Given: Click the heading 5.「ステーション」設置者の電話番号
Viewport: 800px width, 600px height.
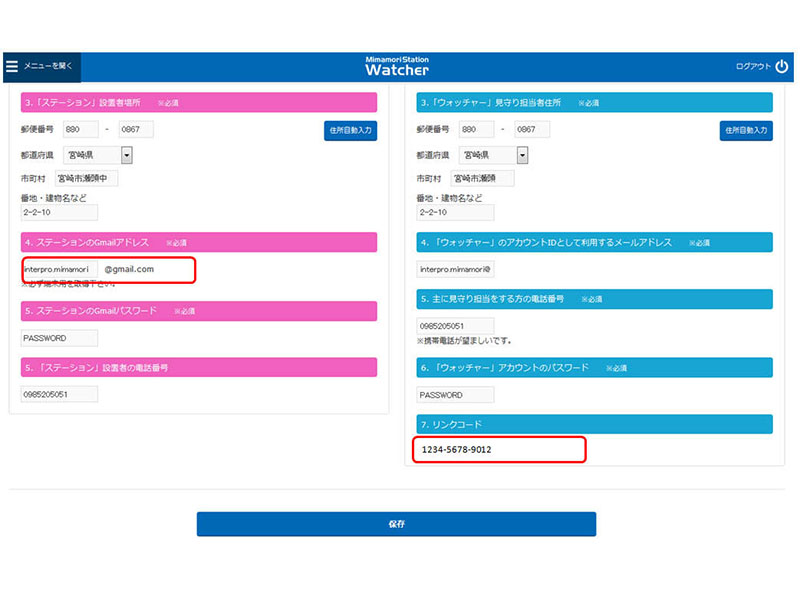Looking at the screenshot, I should coord(199,367).
